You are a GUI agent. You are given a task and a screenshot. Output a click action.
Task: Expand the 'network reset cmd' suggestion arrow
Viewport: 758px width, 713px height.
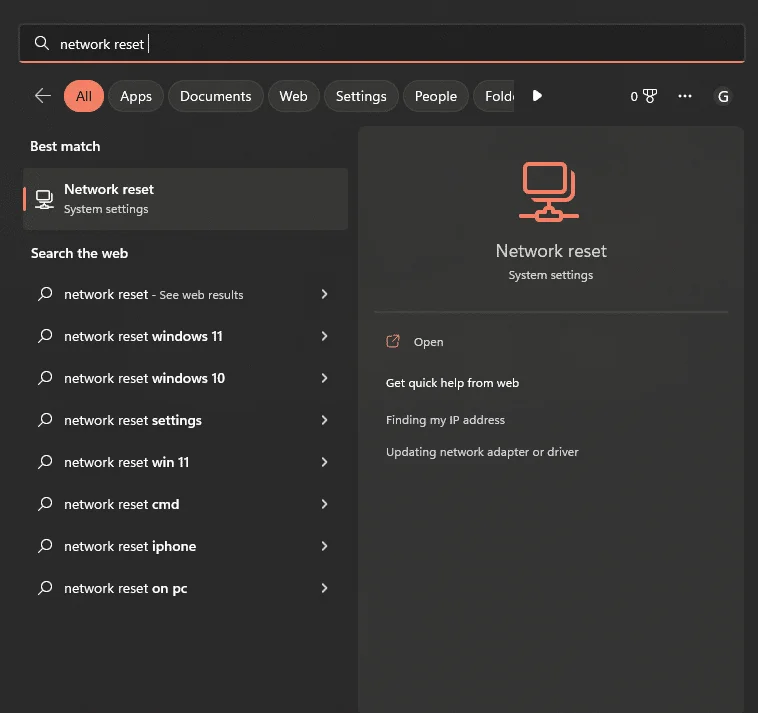[324, 505]
